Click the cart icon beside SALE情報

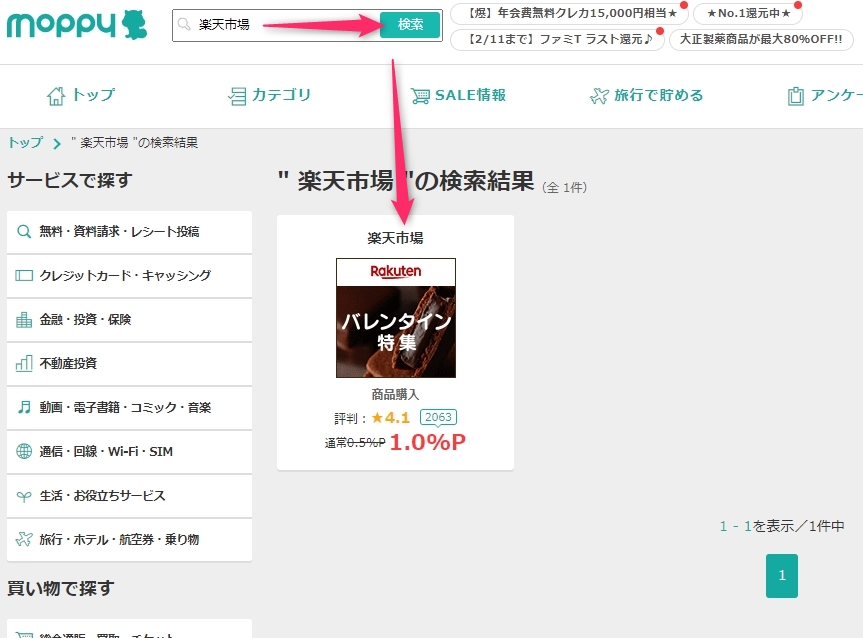420,96
